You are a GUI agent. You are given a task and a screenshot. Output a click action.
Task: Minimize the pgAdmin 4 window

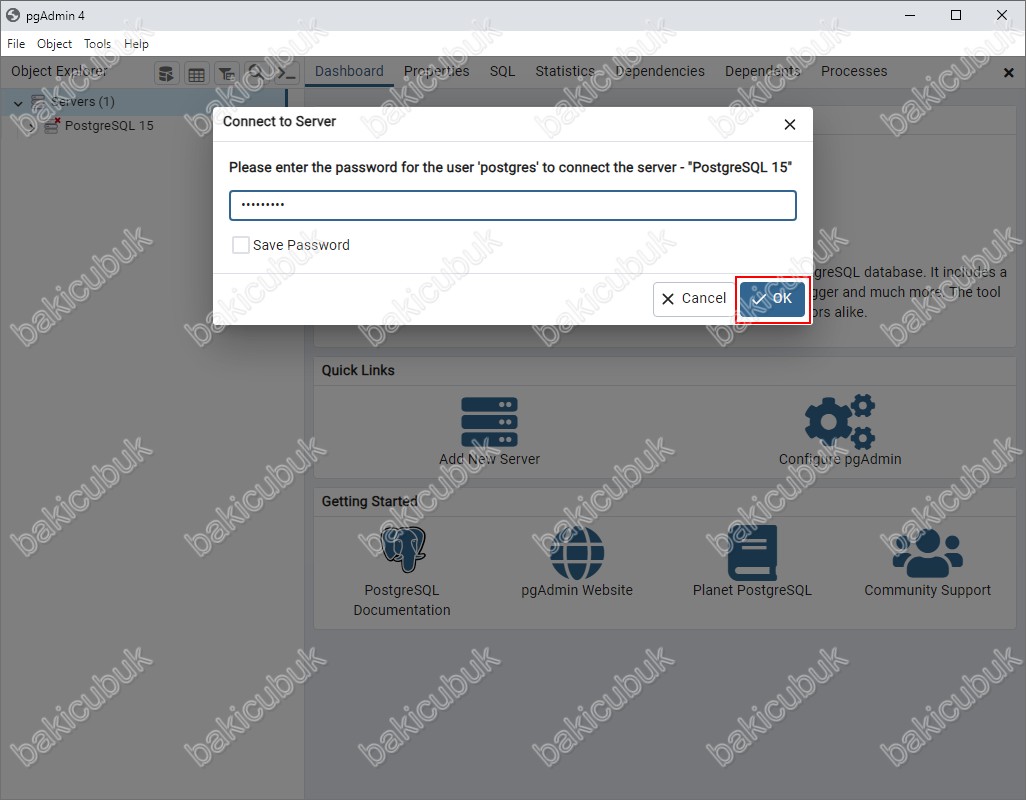910,15
